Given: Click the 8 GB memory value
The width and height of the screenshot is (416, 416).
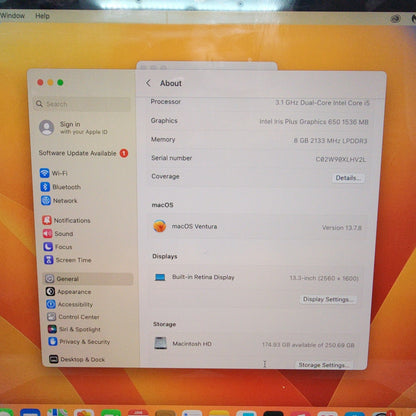Looking at the screenshot, I should point(330,141).
